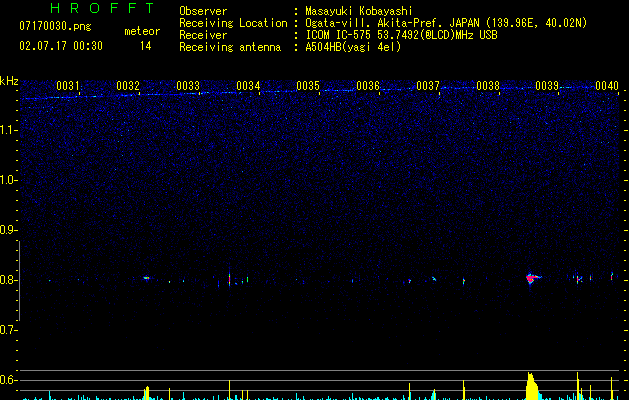Click the Observer field label
The width and height of the screenshot is (629, 400).
[x=203, y=11]
